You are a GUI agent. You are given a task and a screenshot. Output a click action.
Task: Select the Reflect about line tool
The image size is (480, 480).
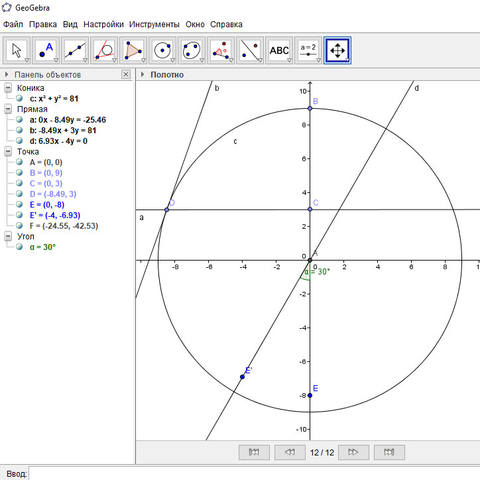(x=250, y=50)
